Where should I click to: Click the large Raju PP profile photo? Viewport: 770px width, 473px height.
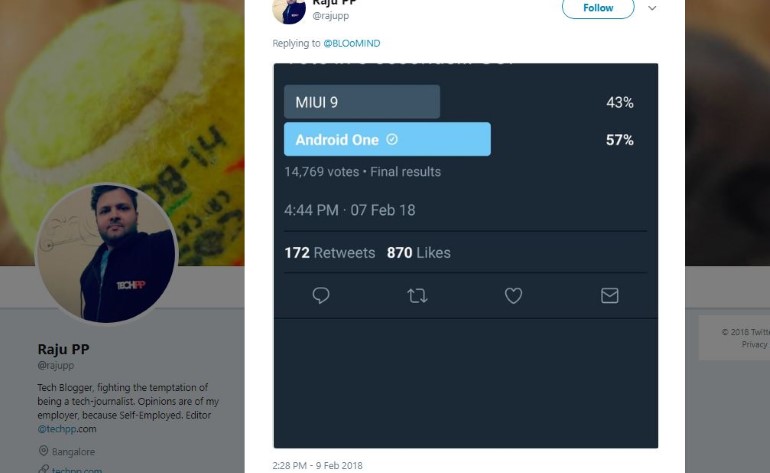[x=107, y=254]
